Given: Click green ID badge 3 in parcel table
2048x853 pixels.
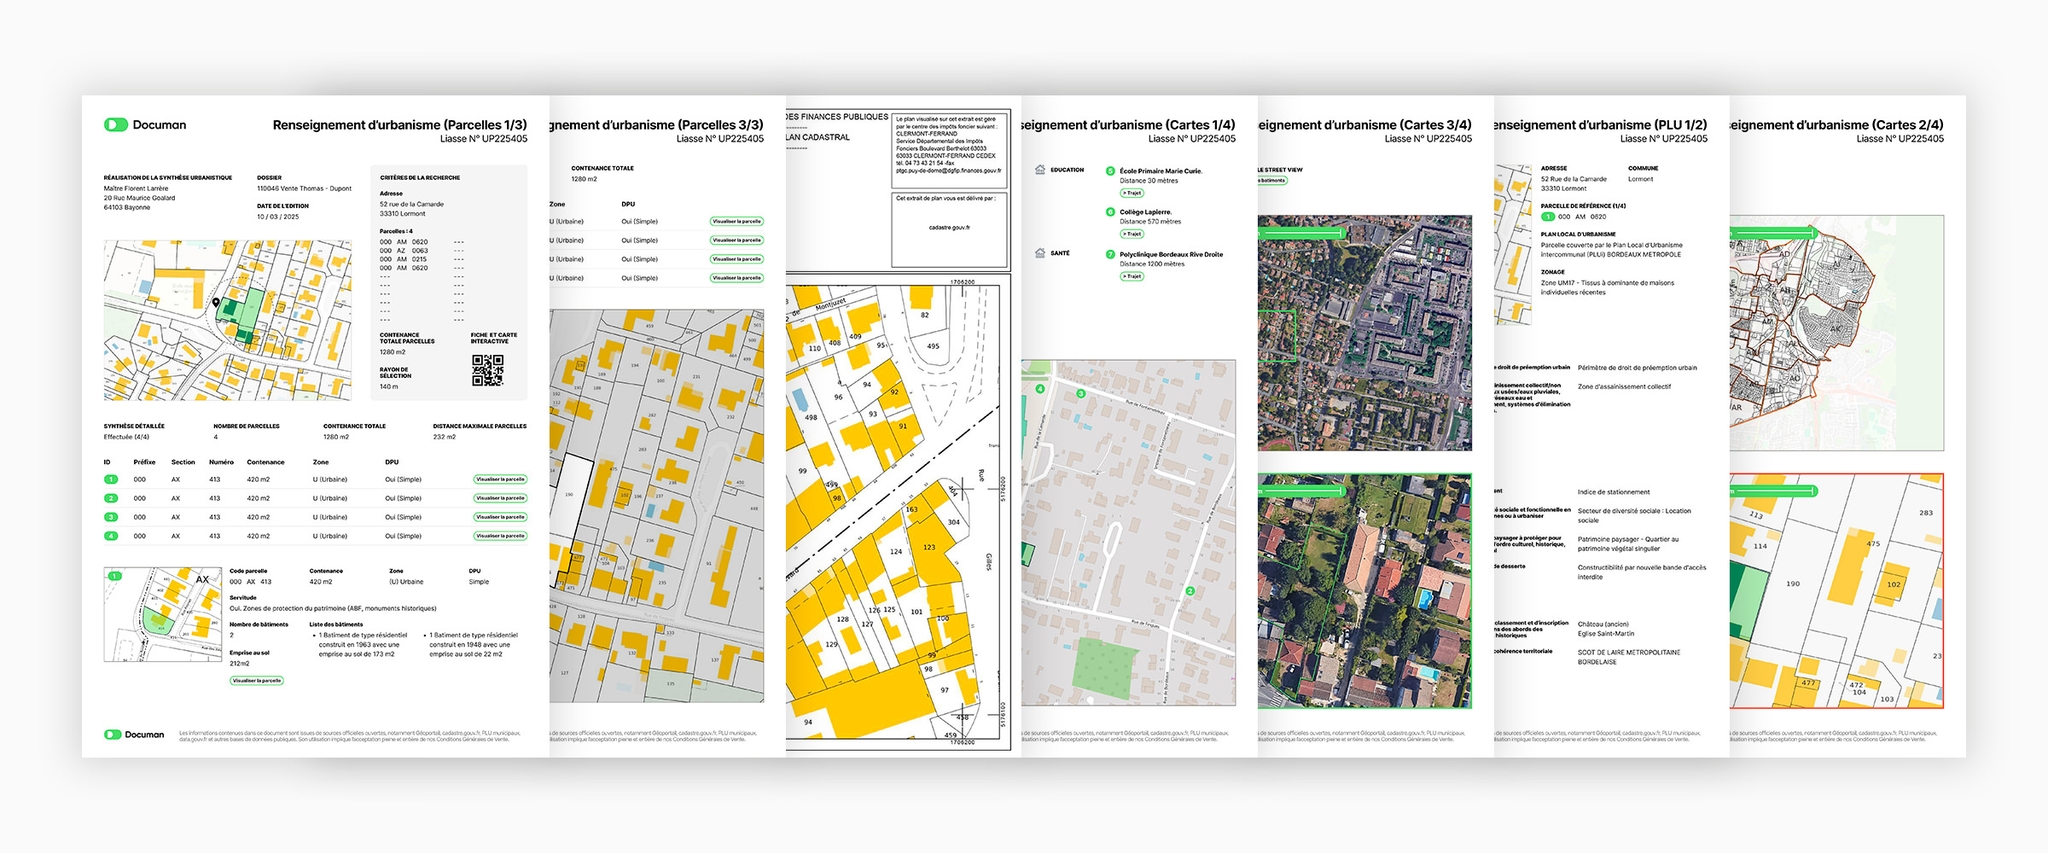Looking at the screenshot, I should (111, 517).
